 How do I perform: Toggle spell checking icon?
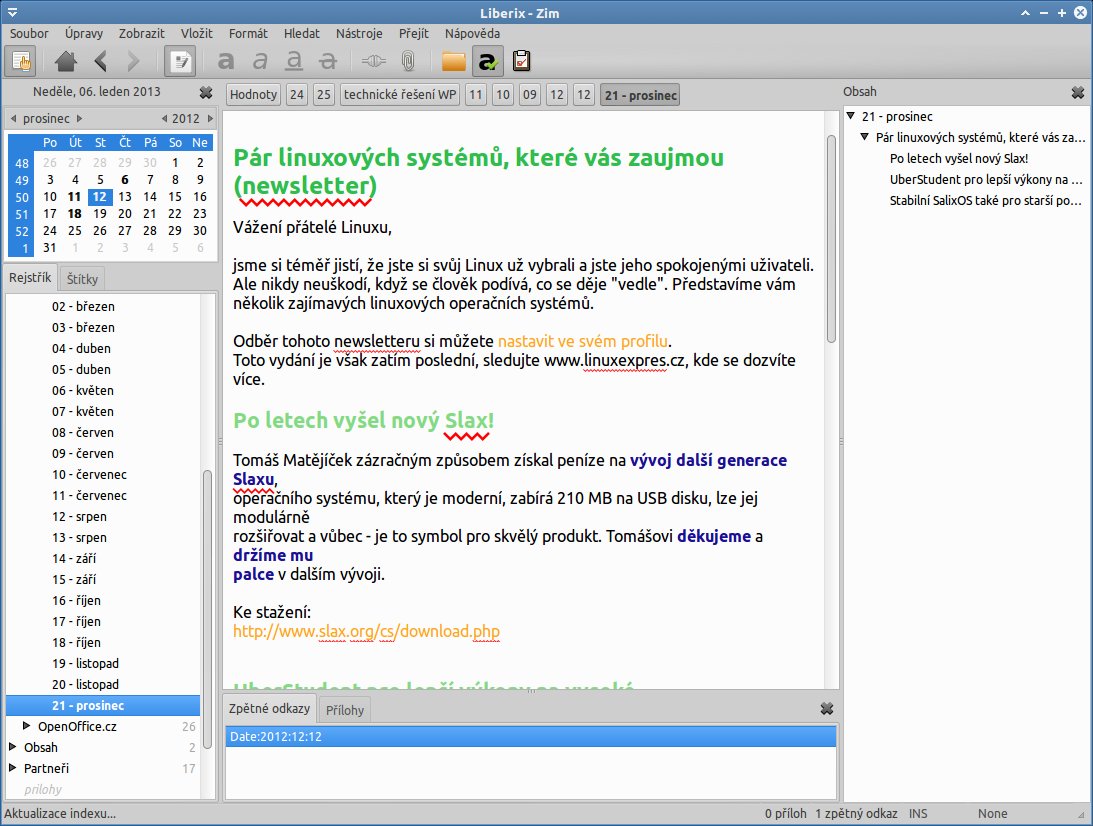[488, 61]
